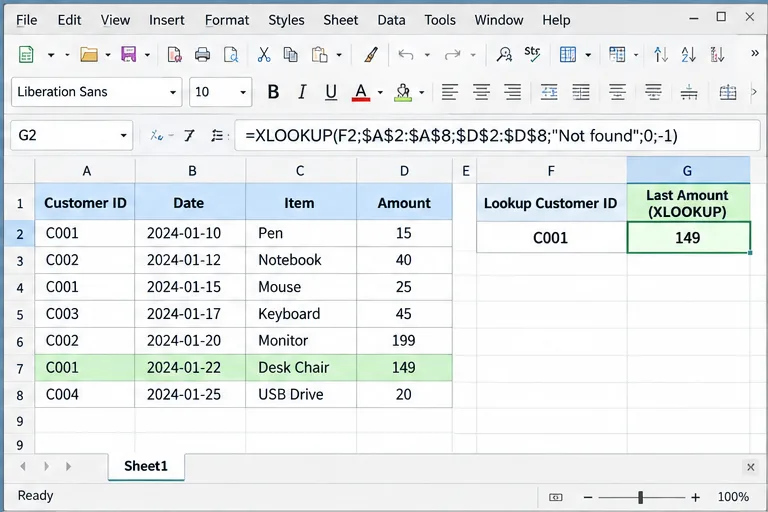Save the document with the floppy icon
This screenshot has width=768, height=512.
click(128, 54)
